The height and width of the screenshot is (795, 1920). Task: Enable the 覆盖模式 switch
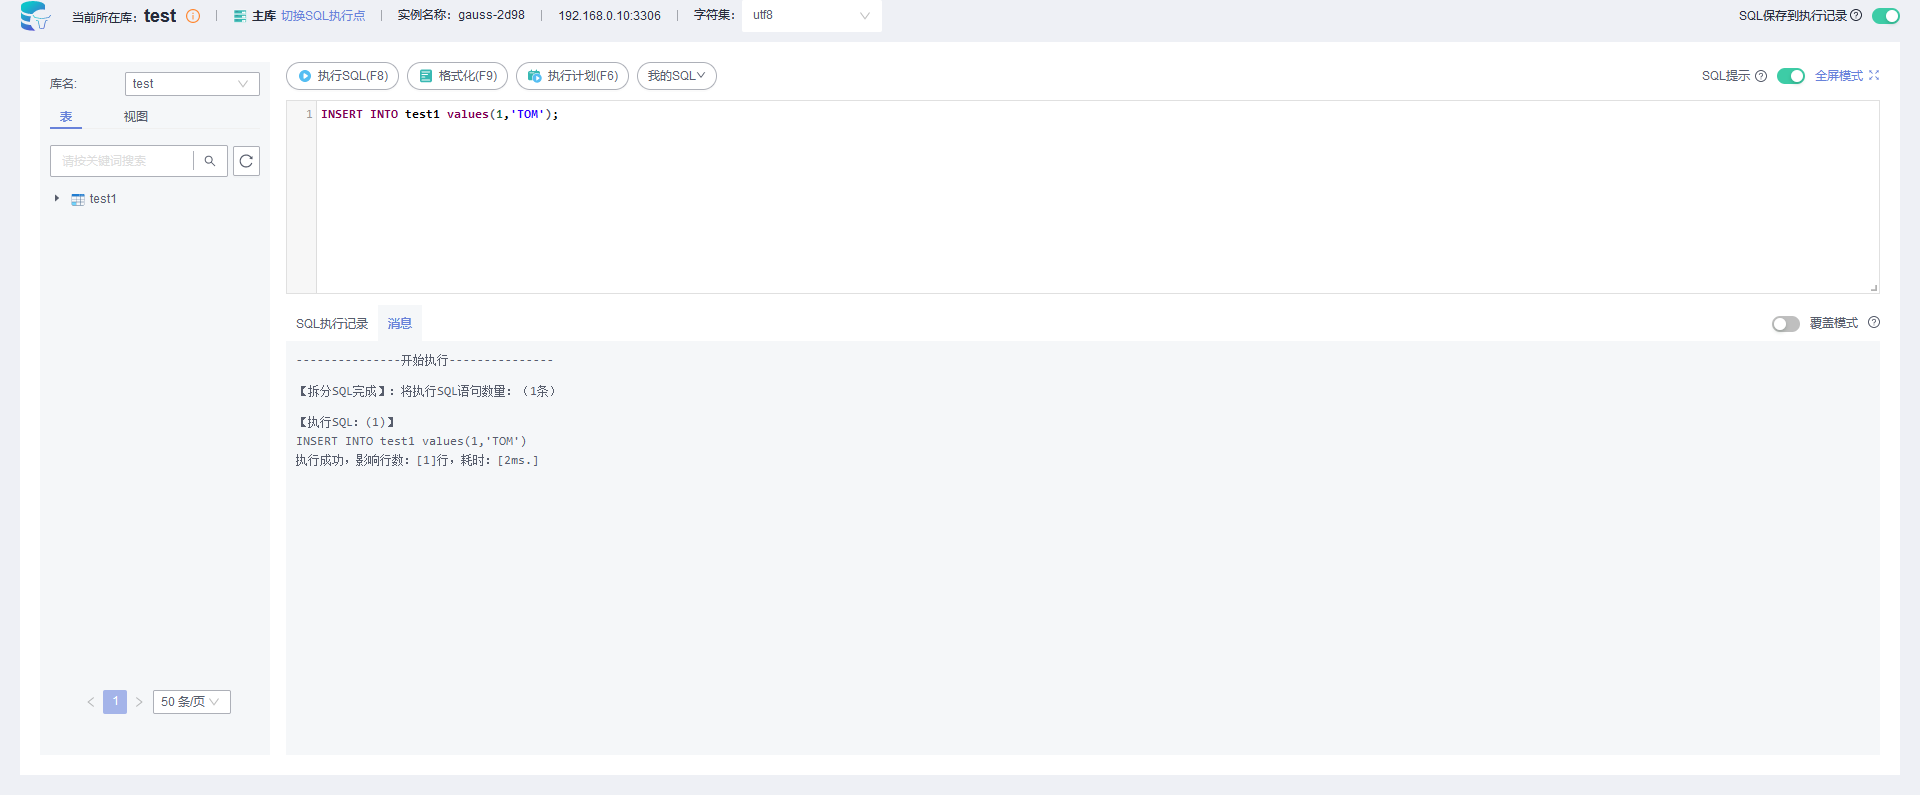(x=1785, y=324)
